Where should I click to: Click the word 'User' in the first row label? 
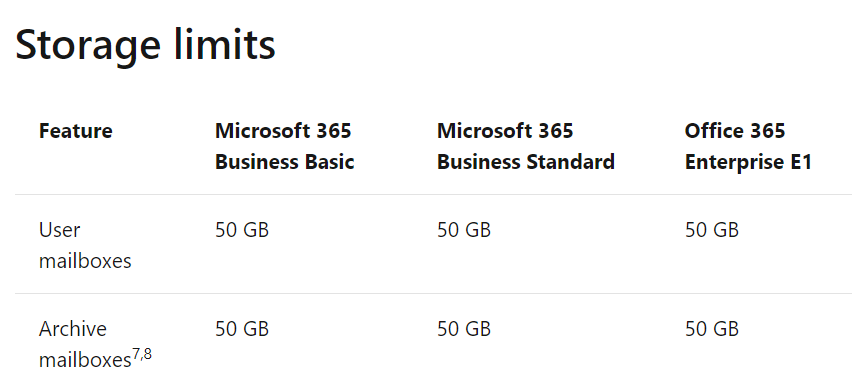coord(59,230)
